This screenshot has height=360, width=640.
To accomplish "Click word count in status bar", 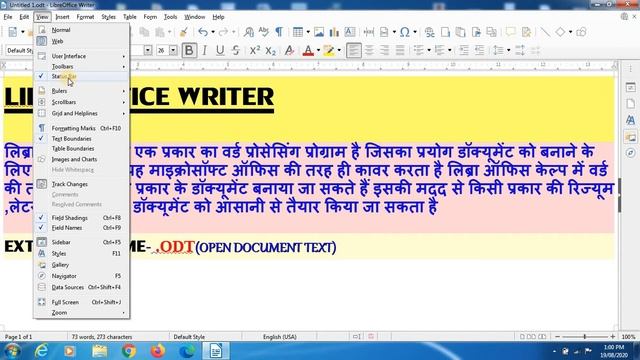I will (102, 337).
